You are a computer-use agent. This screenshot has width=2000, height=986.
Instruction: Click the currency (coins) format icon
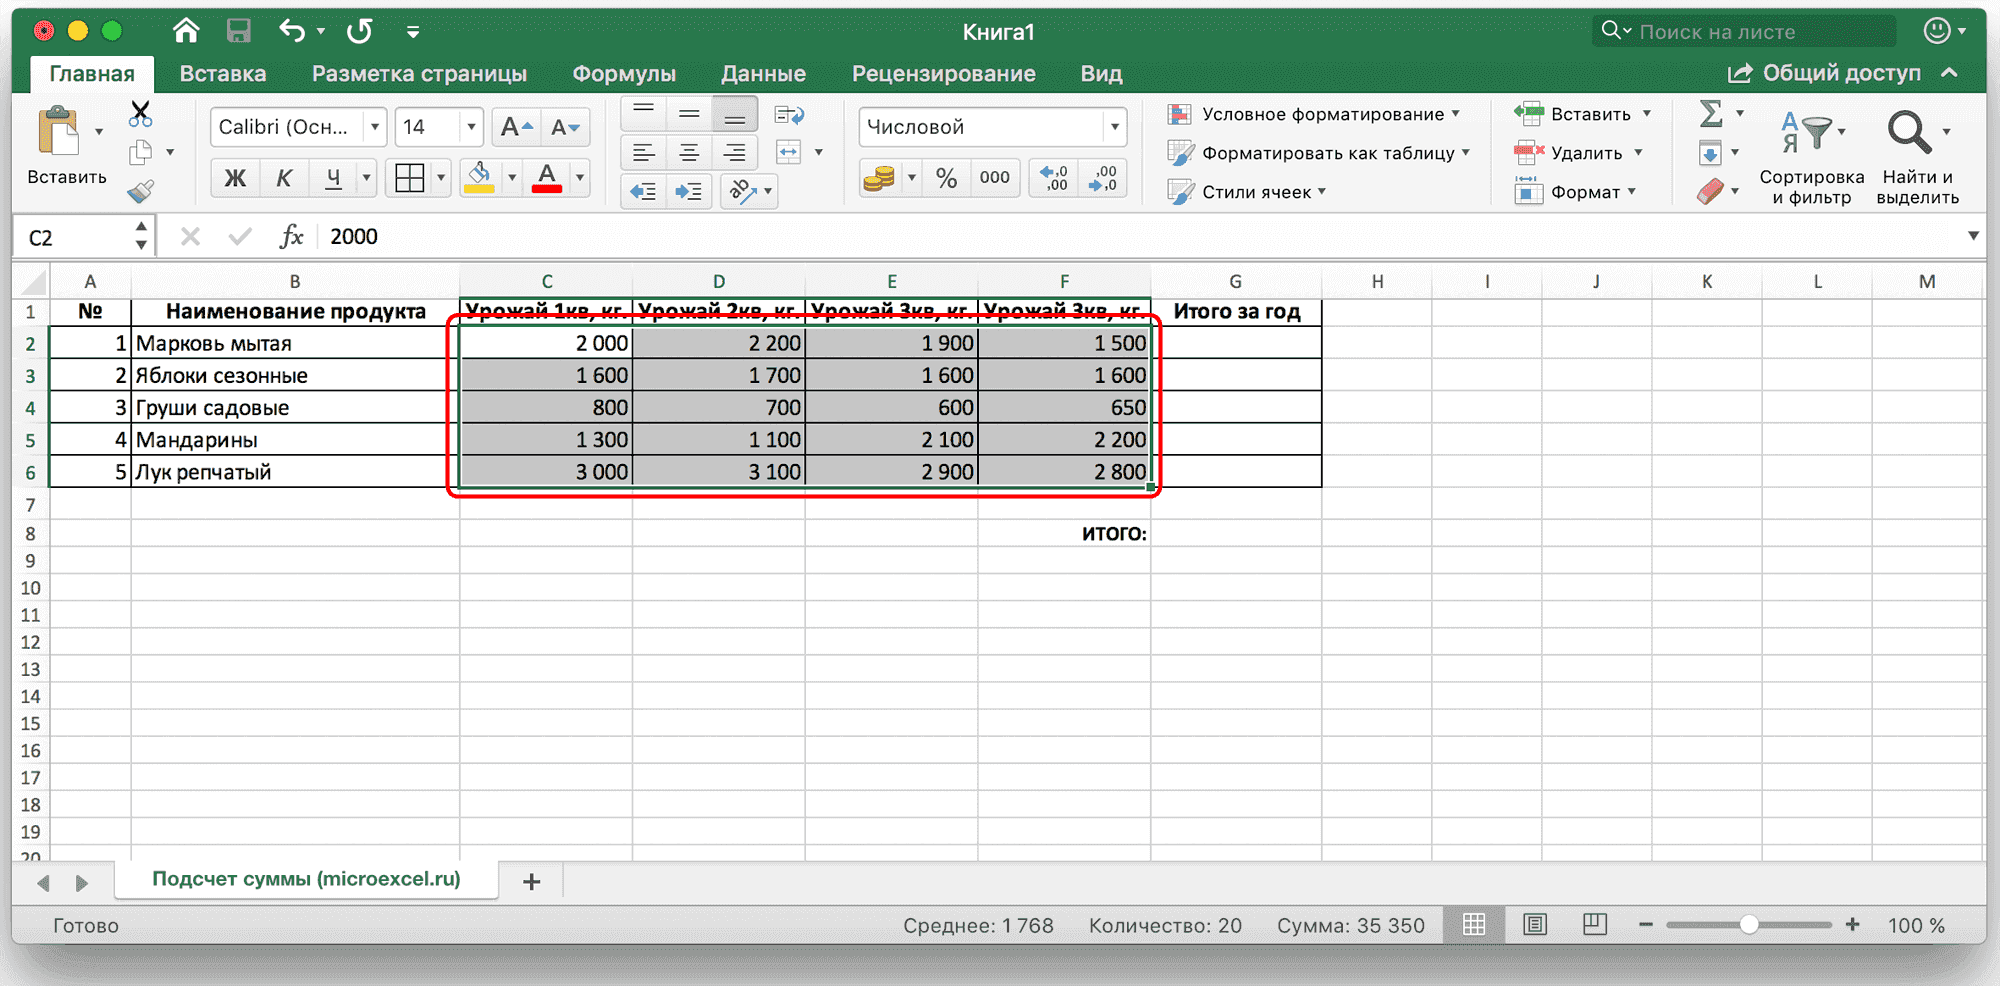coord(880,177)
